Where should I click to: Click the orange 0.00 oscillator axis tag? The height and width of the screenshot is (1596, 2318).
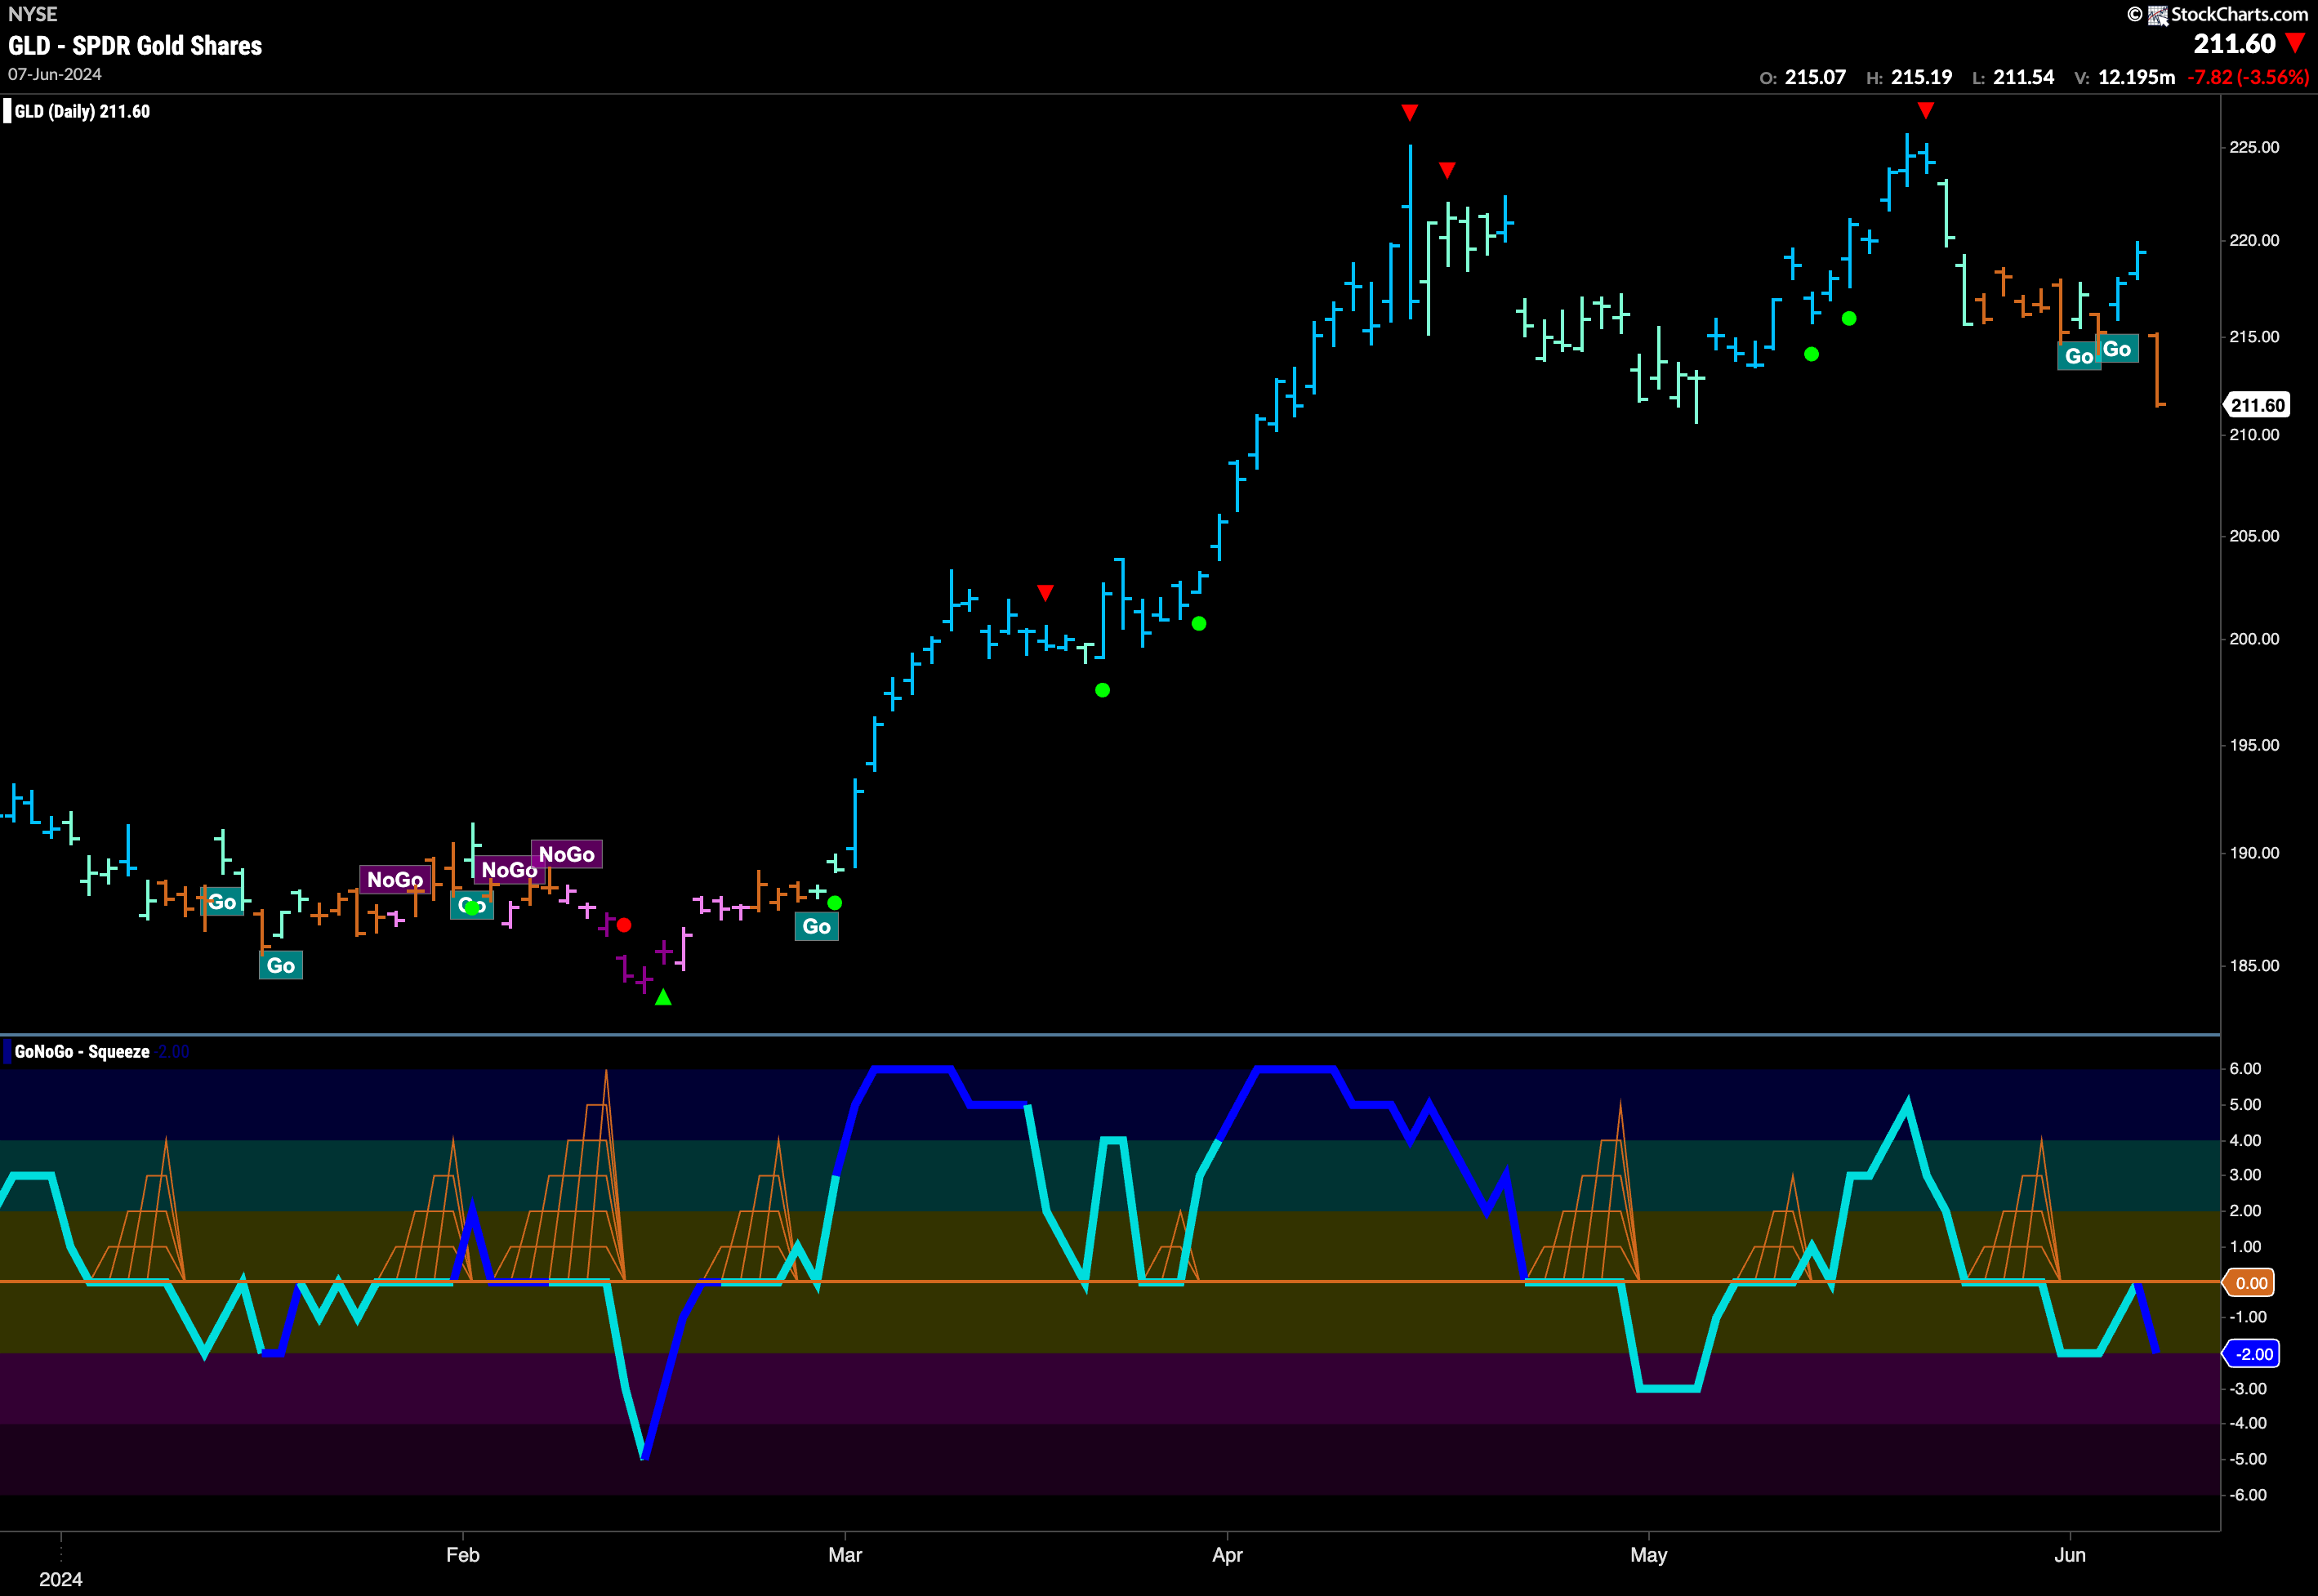(2250, 1283)
